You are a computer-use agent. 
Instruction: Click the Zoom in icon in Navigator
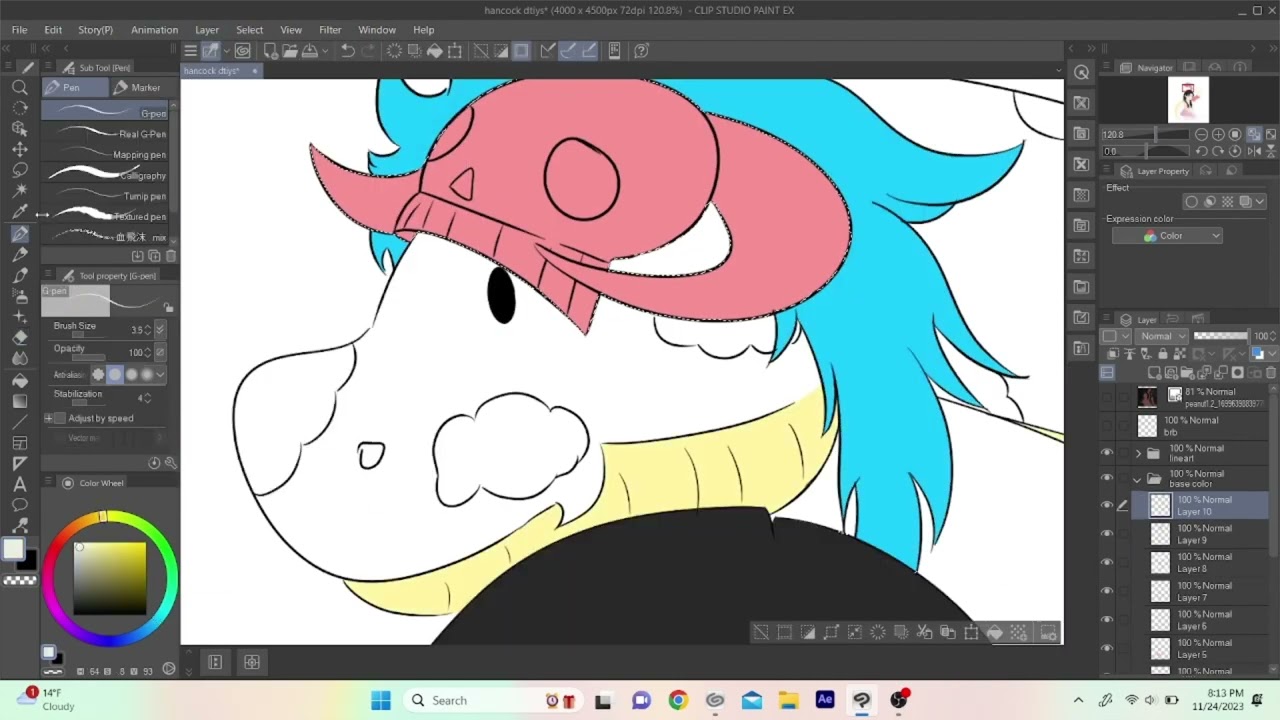[1218, 134]
